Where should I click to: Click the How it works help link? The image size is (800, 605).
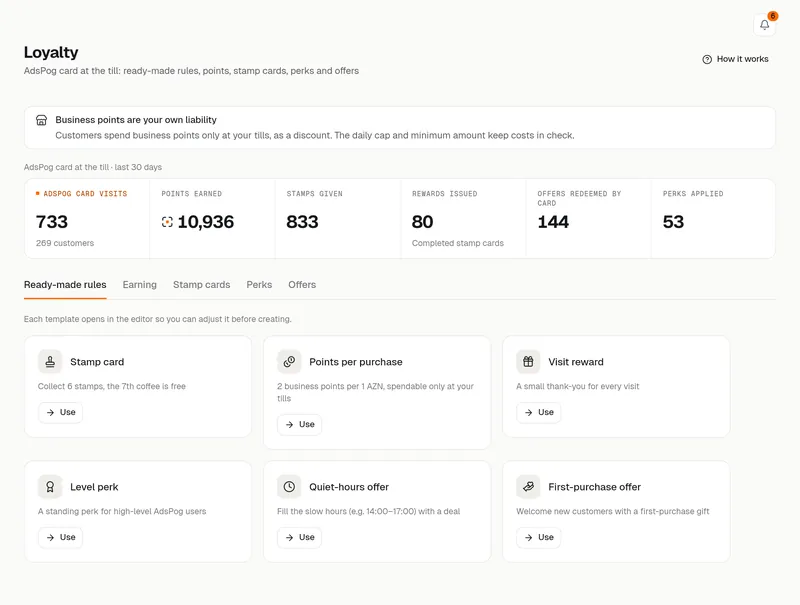click(x=735, y=59)
